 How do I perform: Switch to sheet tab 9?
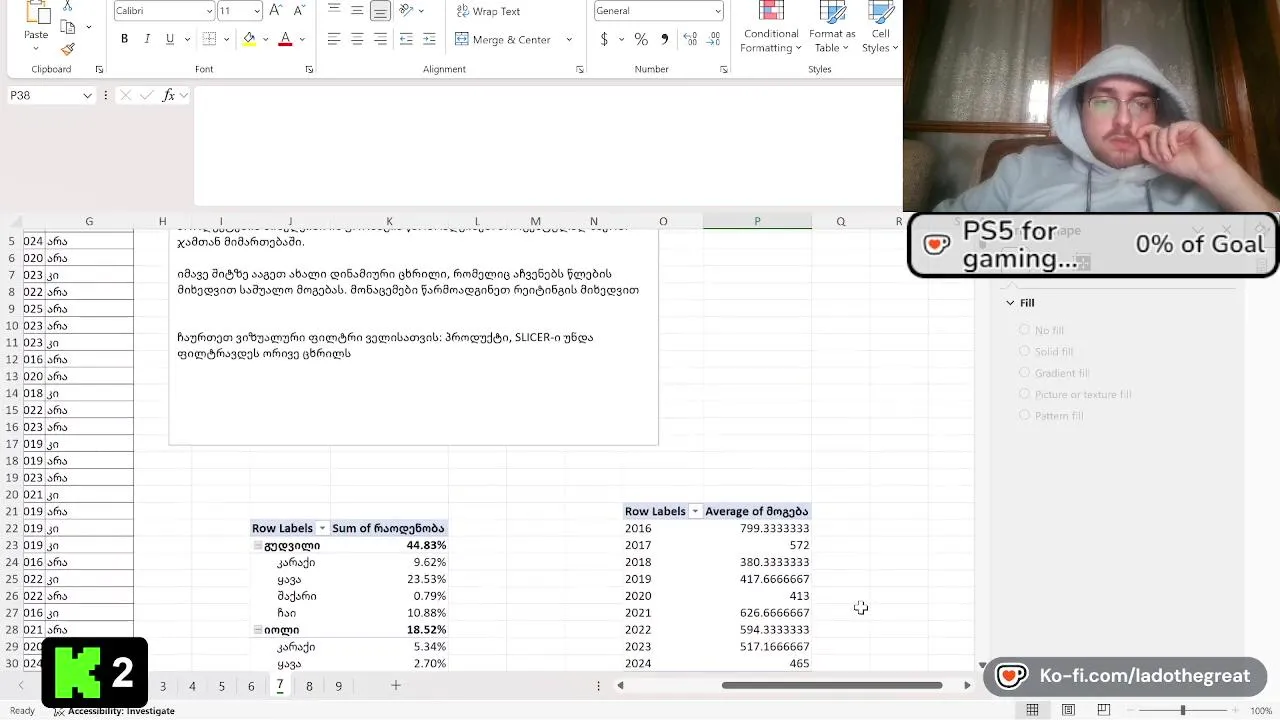coord(338,686)
